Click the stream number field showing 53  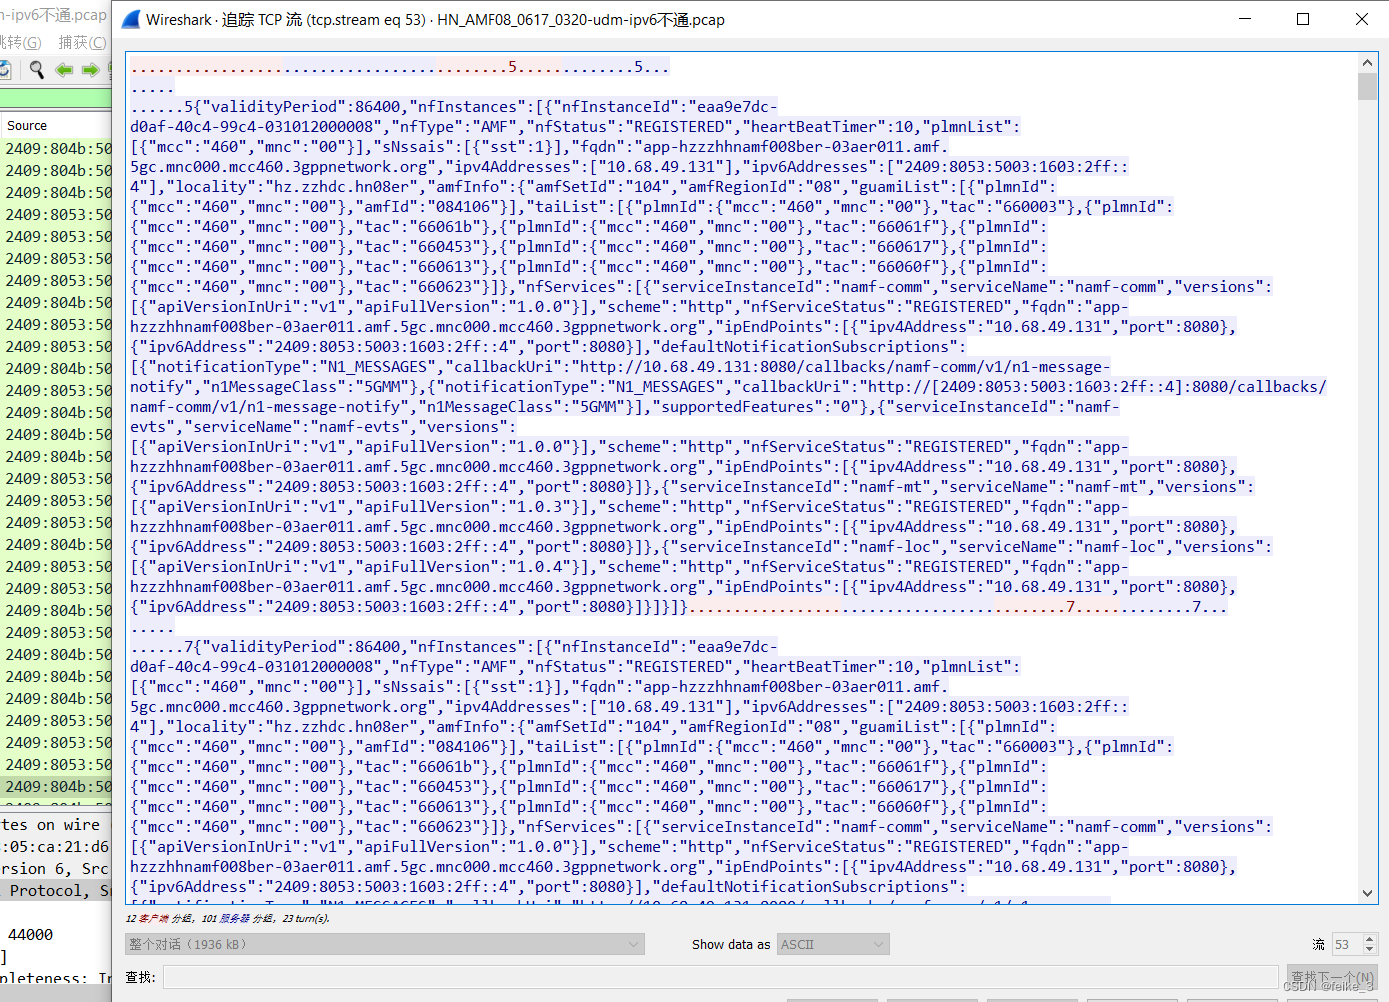tap(1346, 944)
